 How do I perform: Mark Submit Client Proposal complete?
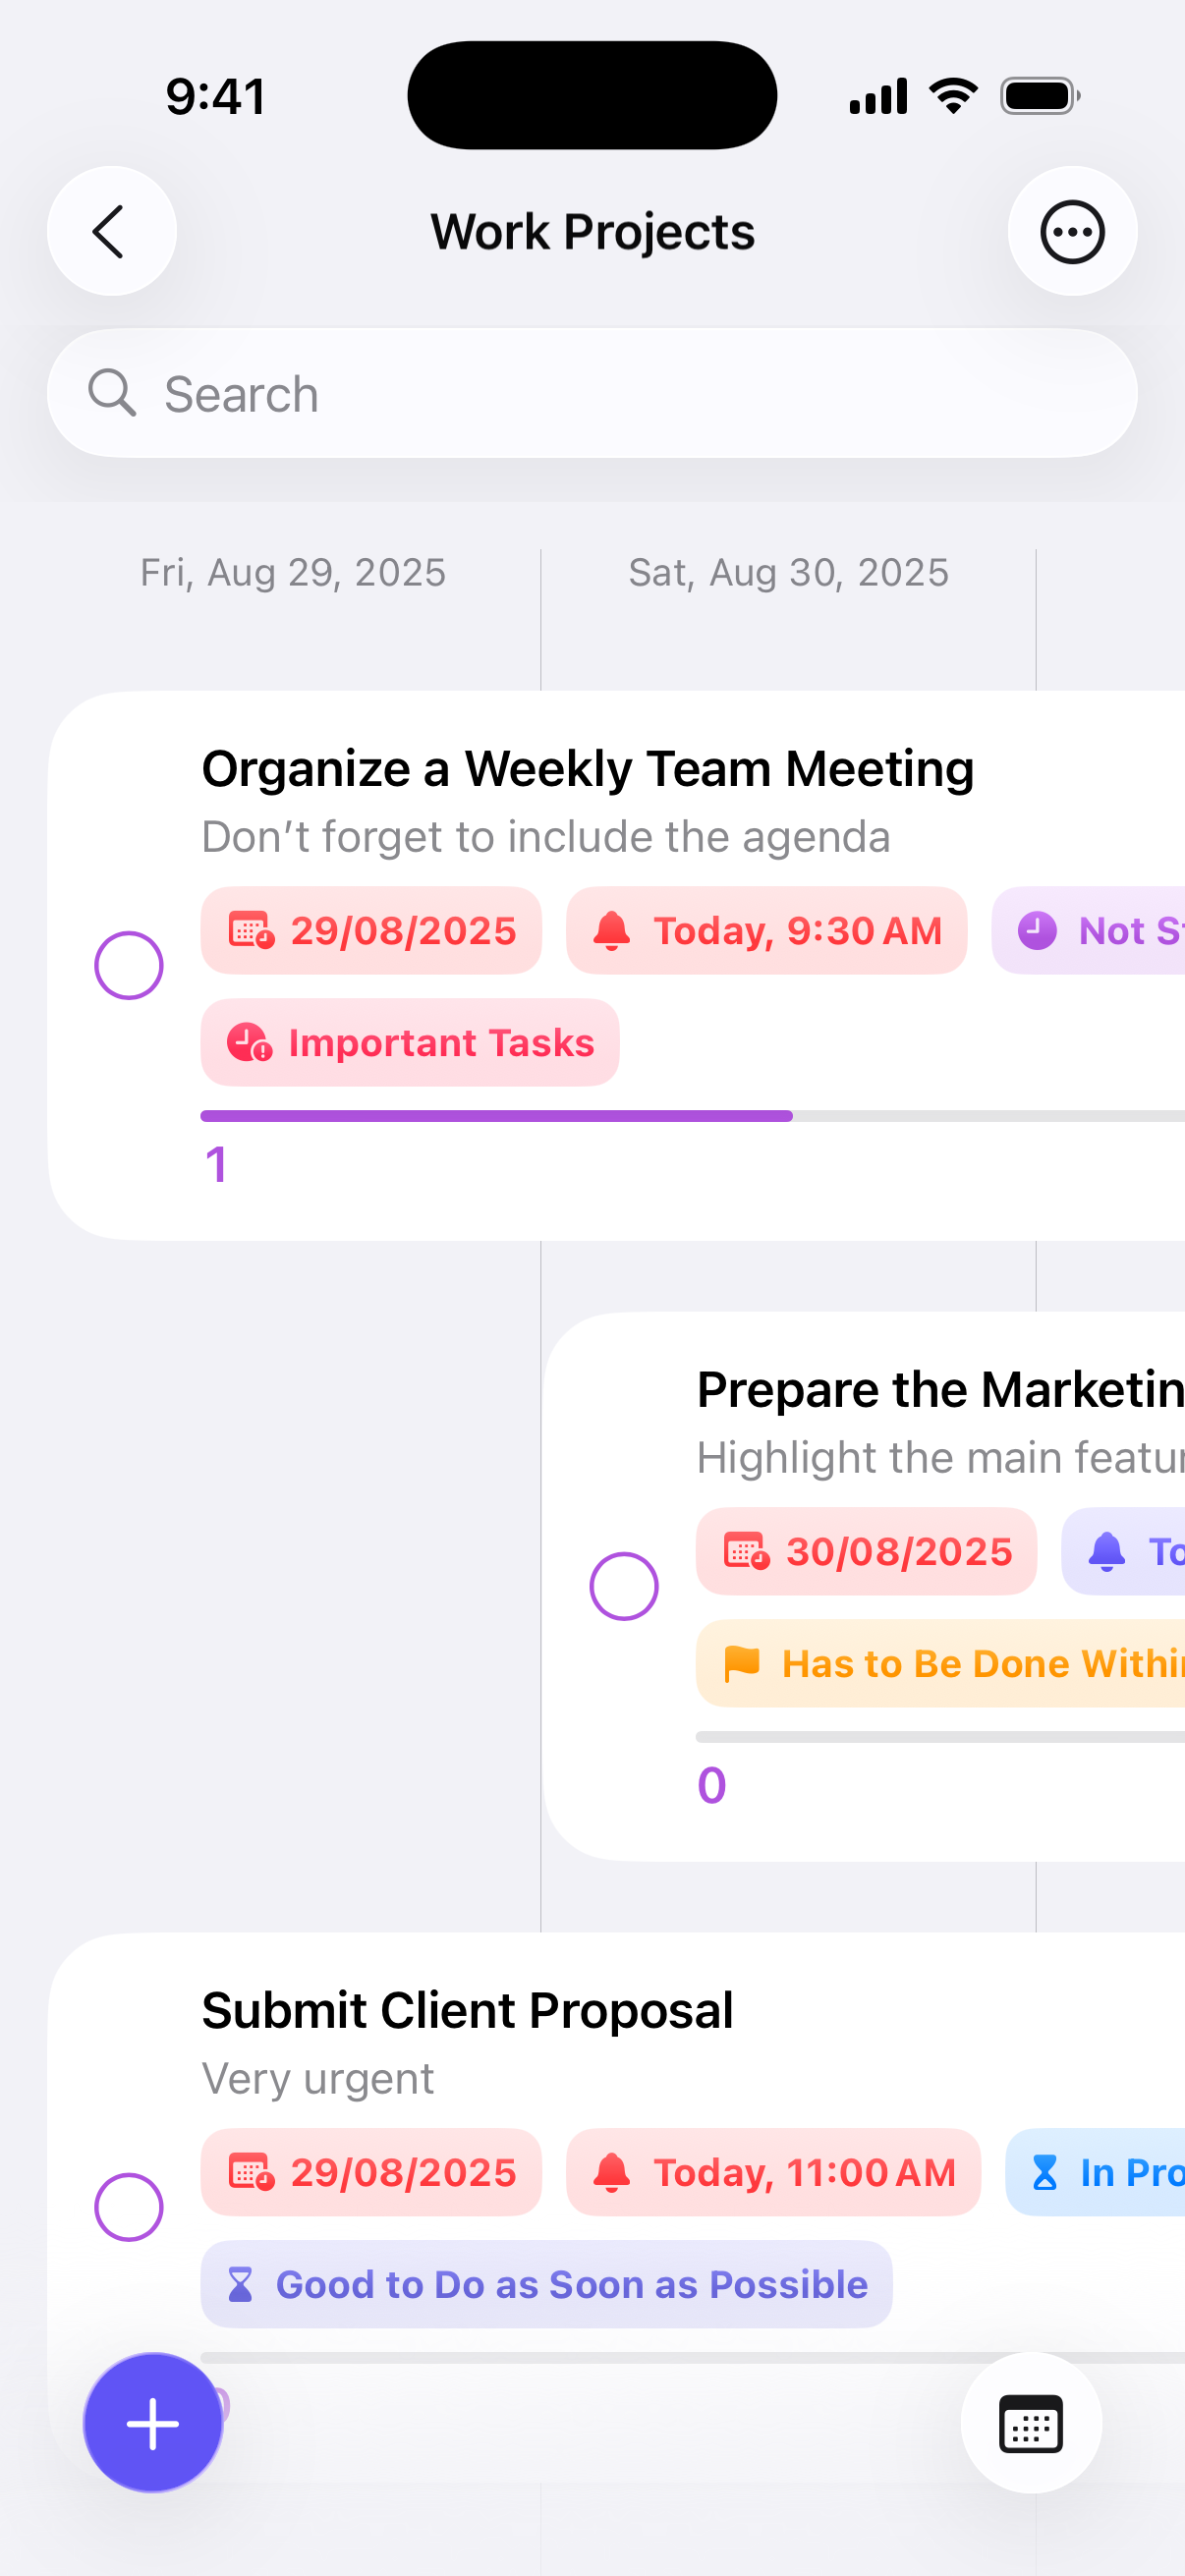(x=129, y=2206)
